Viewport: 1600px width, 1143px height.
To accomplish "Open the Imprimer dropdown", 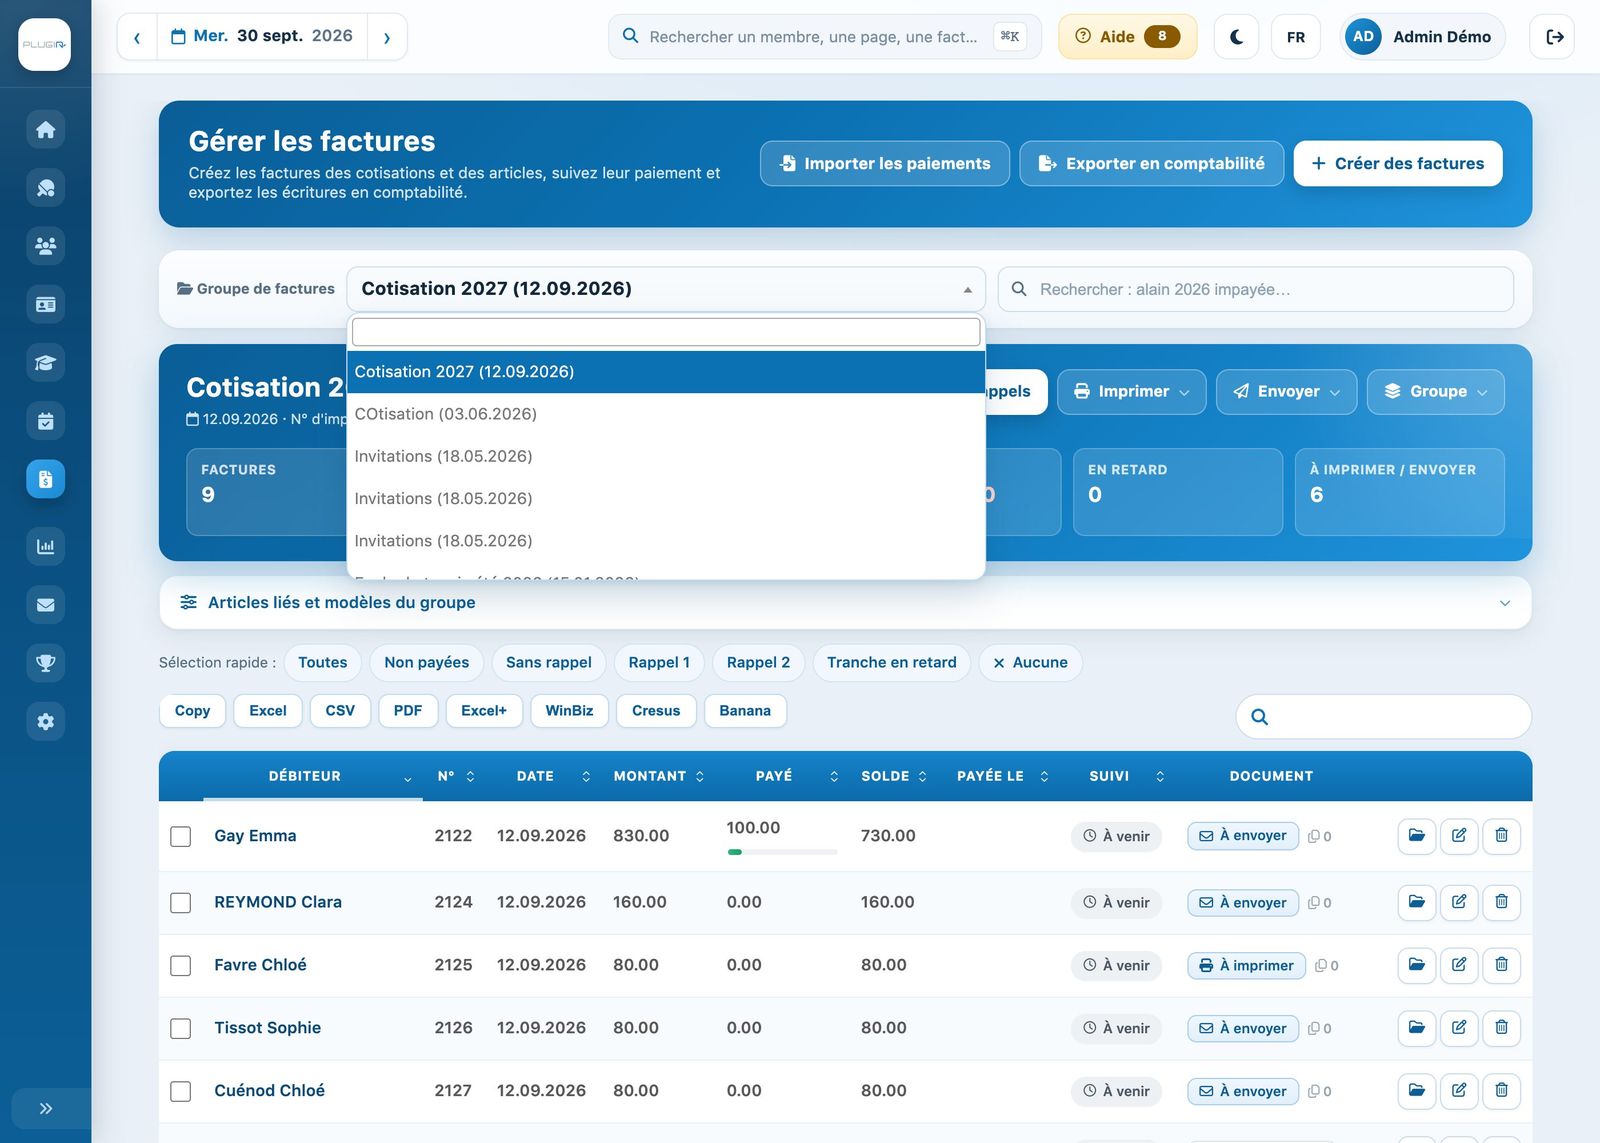I will coord(1131,392).
